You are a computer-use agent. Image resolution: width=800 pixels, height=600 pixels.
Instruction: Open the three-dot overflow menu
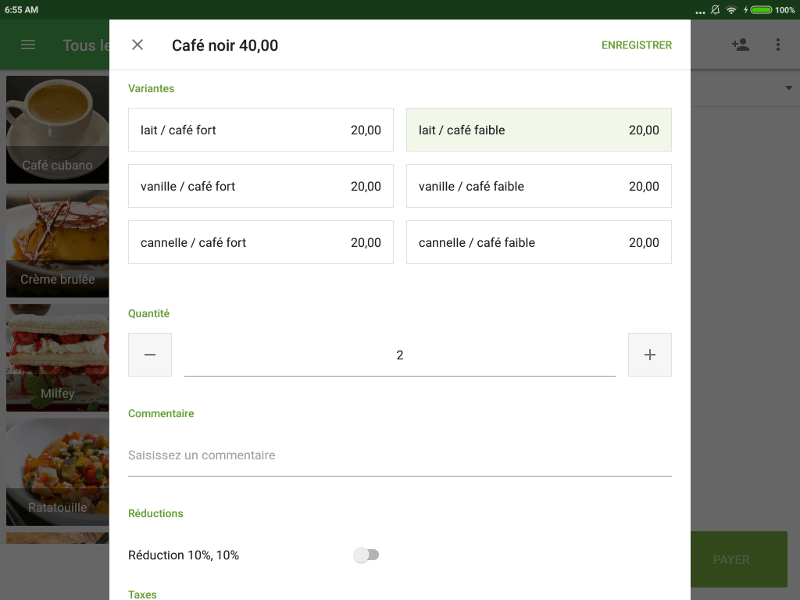click(x=778, y=45)
